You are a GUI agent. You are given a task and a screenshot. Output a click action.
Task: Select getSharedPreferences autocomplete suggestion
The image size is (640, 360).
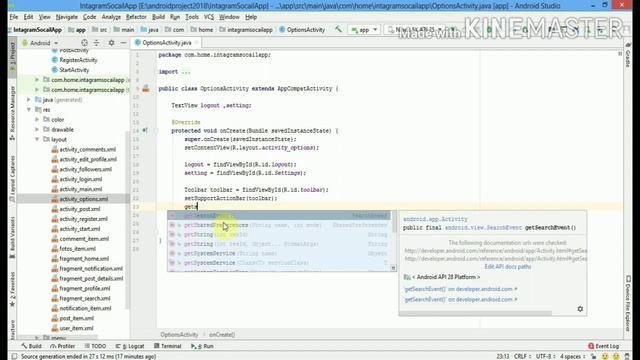coord(279,225)
